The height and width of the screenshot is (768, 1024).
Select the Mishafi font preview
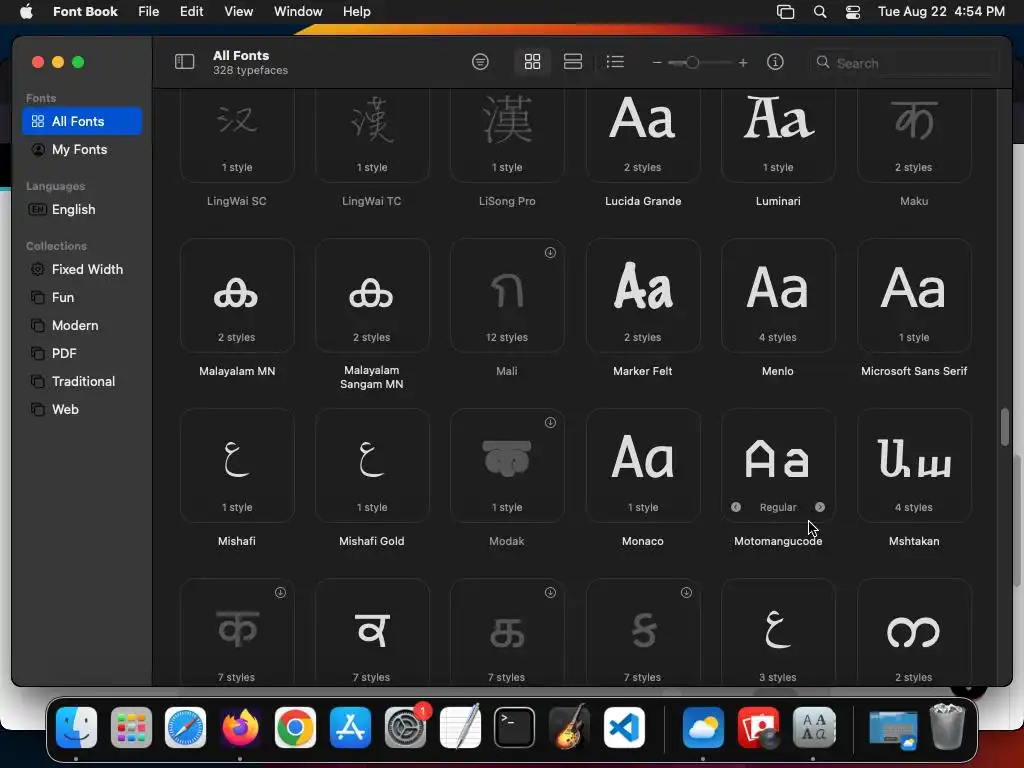237,465
